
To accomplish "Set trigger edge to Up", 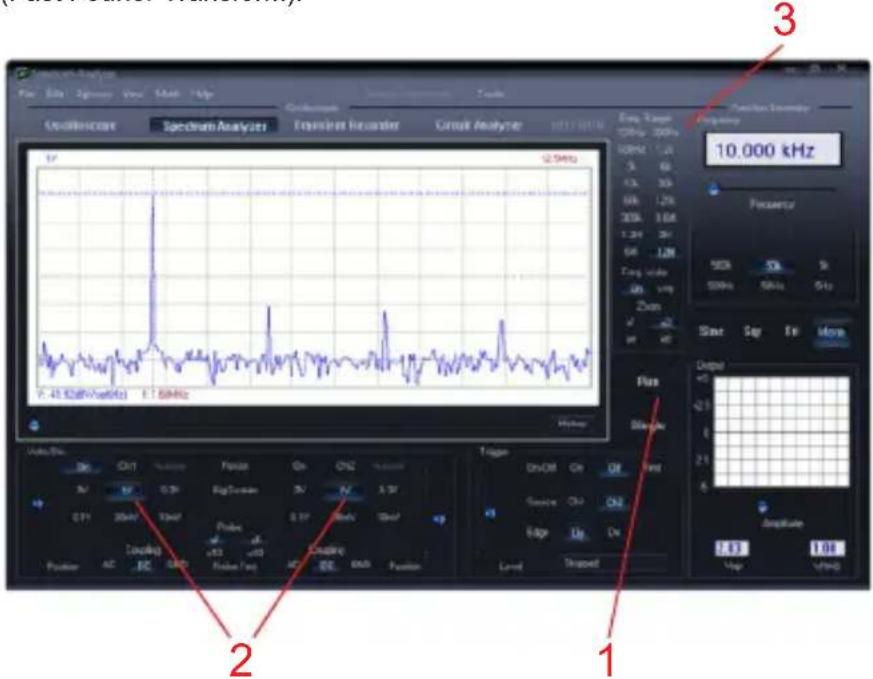I will coord(577,533).
